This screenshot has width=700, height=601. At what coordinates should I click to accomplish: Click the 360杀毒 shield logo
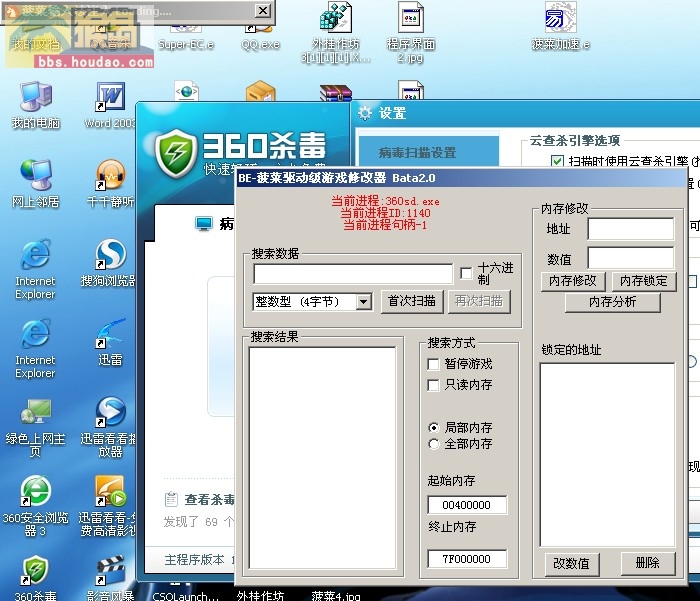pyautogui.click(x=176, y=153)
